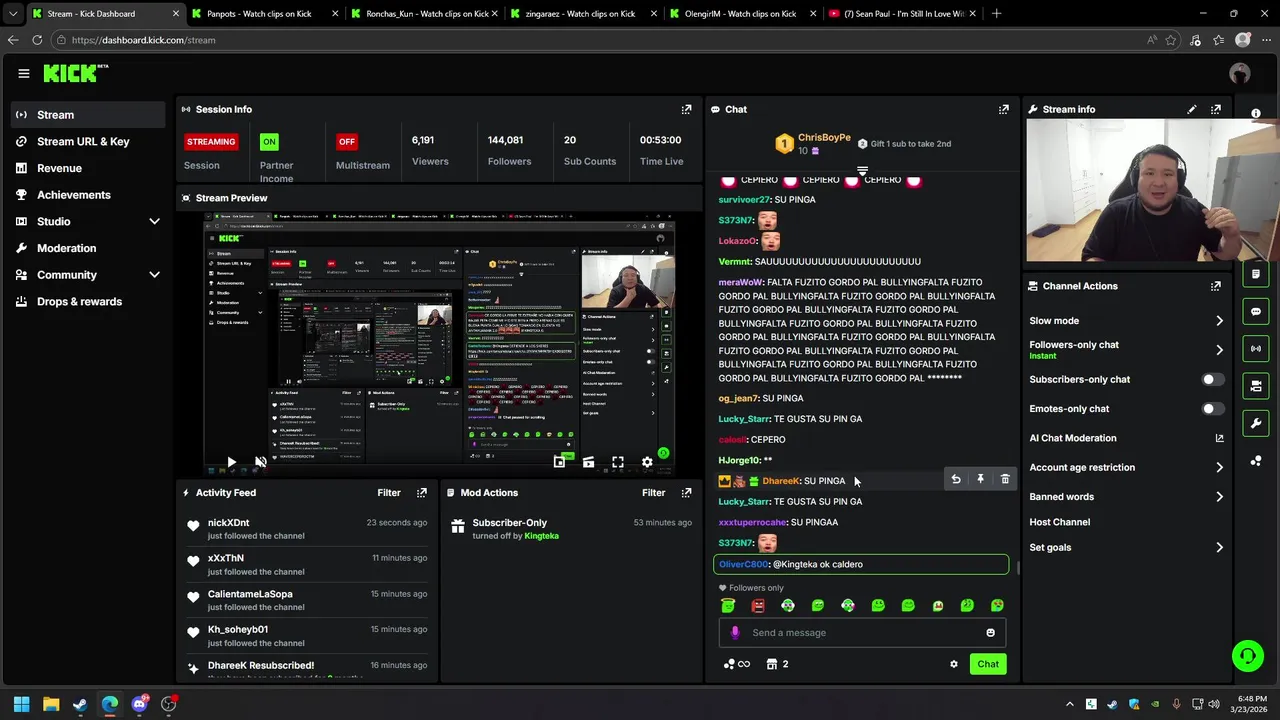Open Steam from the taskbar
Viewport: 1280px width, 720px height.
80,704
